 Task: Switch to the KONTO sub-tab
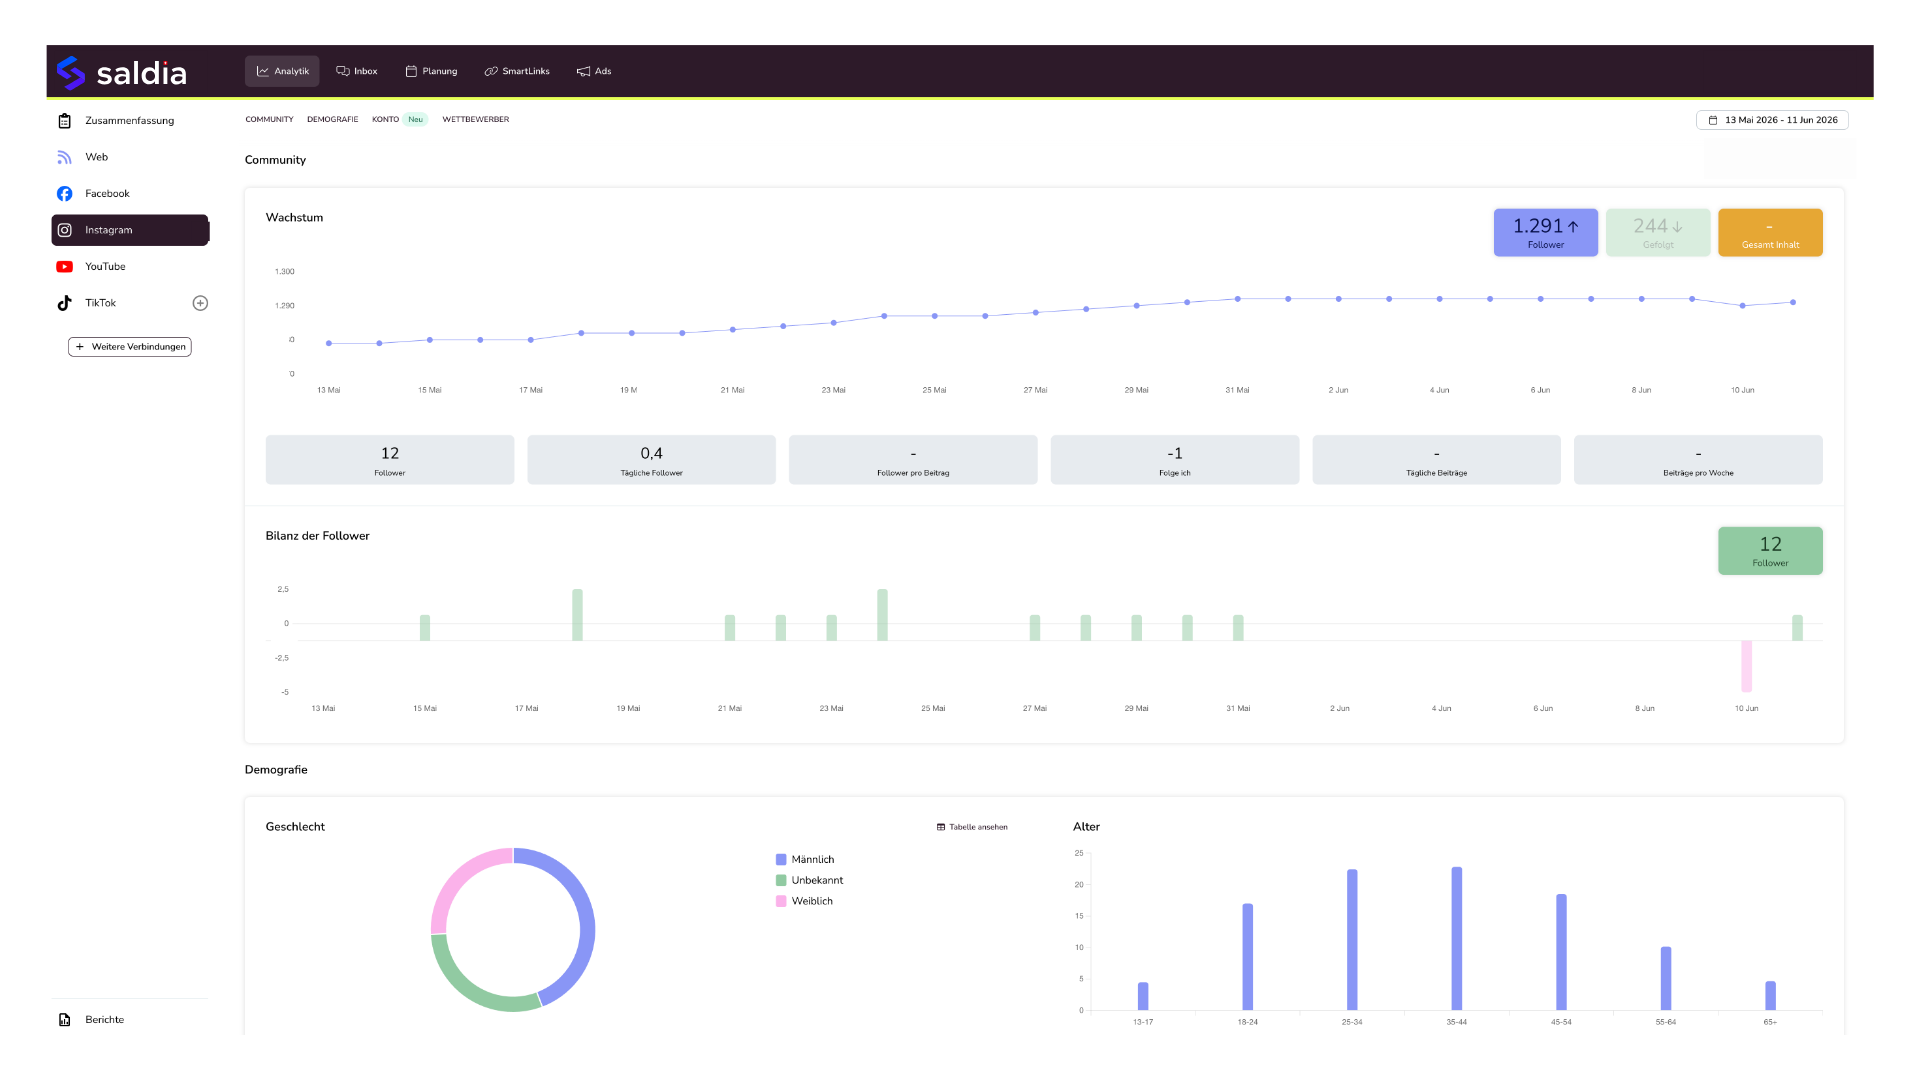tap(385, 119)
